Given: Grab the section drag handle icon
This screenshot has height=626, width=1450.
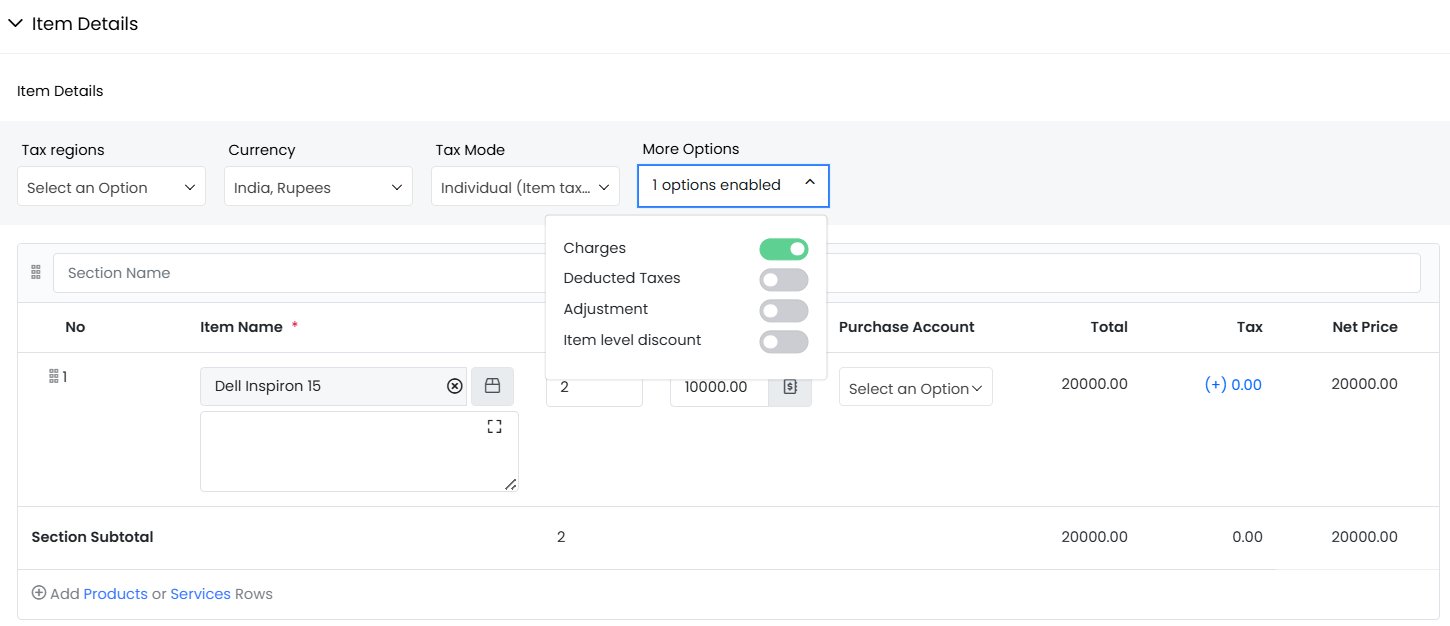Looking at the screenshot, I should [36, 272].
